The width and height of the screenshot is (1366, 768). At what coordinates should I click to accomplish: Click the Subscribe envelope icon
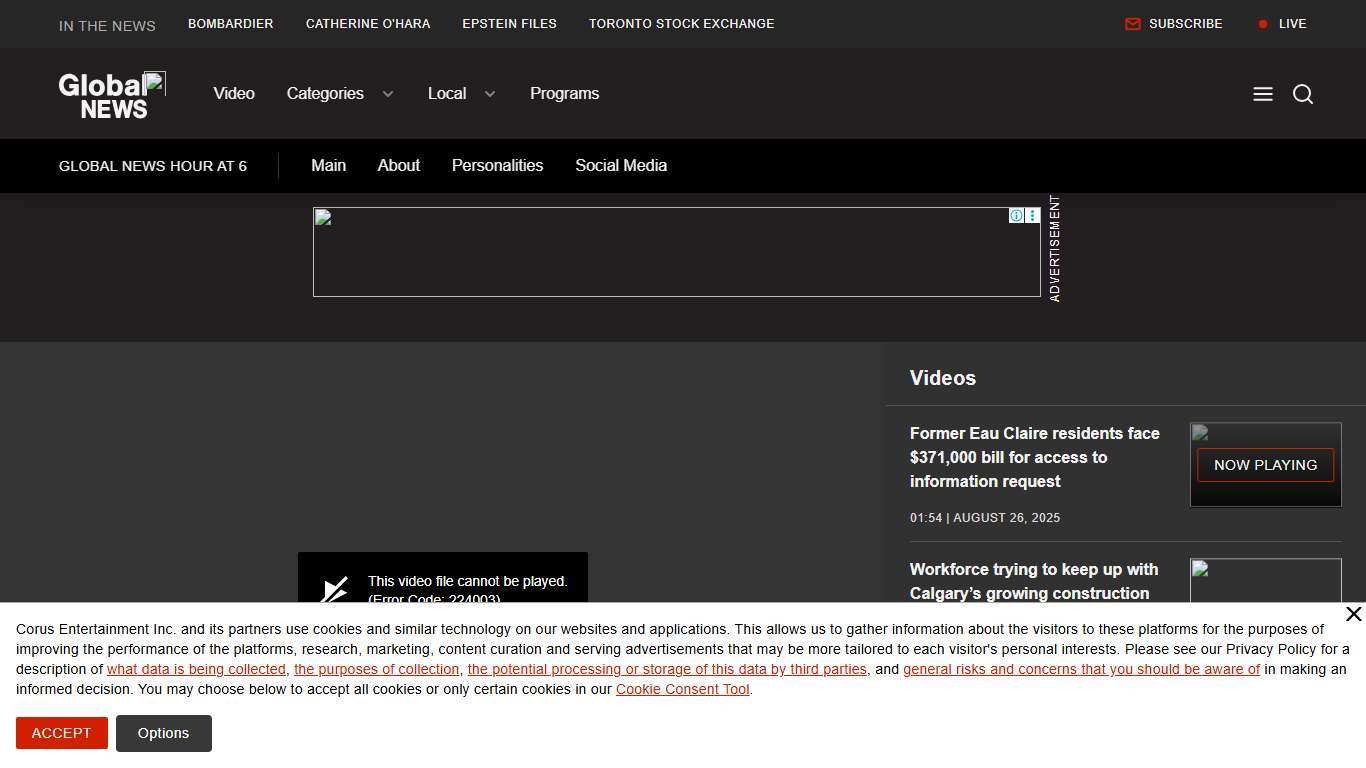(x=1133, y=24)
